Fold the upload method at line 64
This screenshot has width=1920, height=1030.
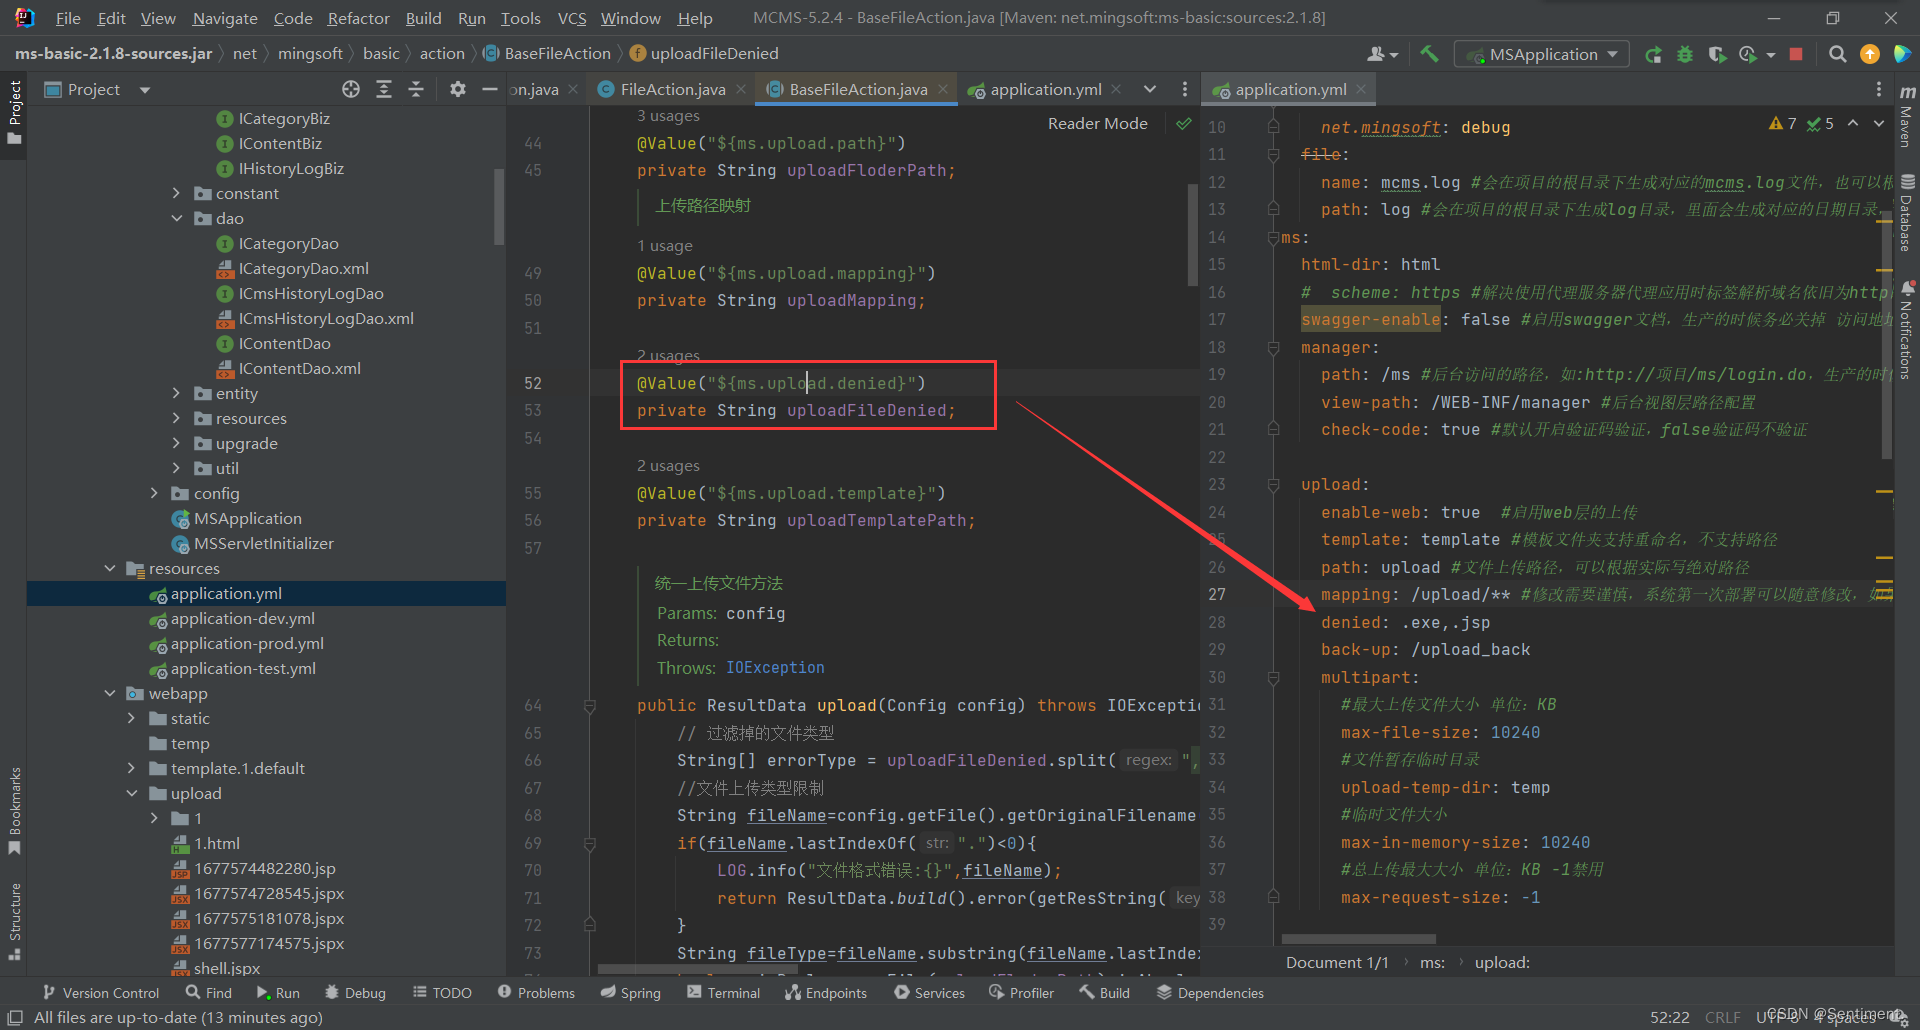point(590,706)
